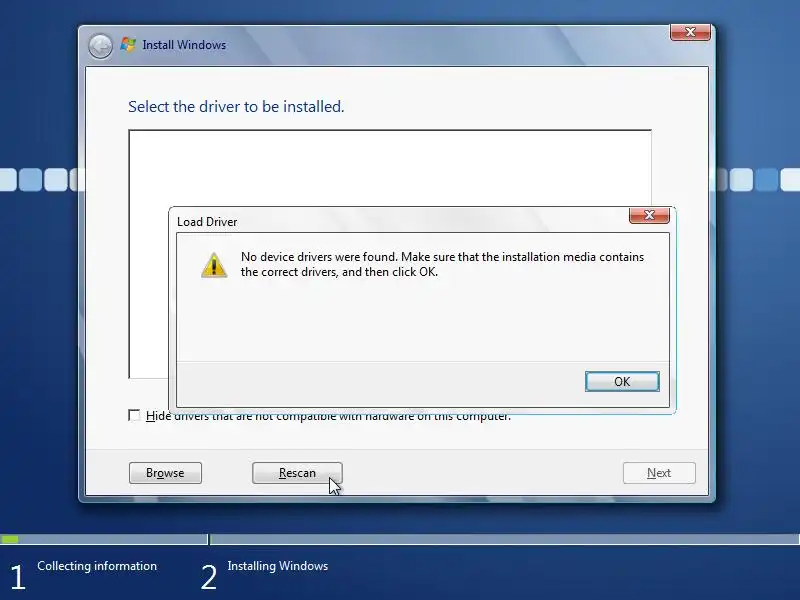800x600 pixels.
Task: Toggle Hide incompatible drivers checkbox
Action: coord(134,415)
